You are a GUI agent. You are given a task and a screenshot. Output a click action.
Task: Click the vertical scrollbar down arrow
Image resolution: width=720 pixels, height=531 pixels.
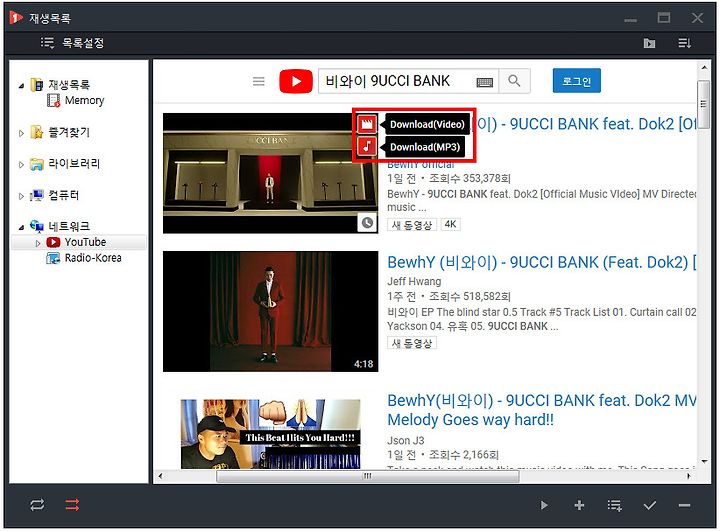pos(704,461)
